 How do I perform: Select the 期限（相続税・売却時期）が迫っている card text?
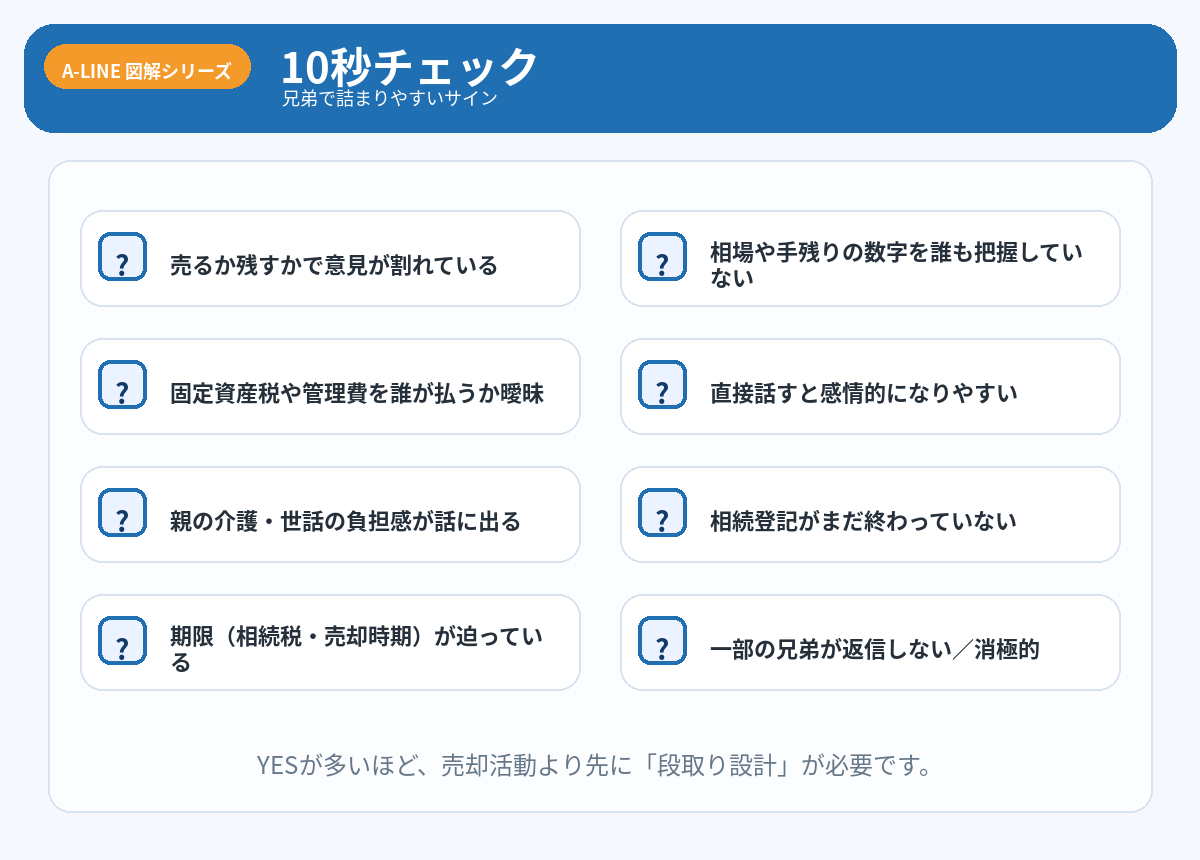coord(356,649)
